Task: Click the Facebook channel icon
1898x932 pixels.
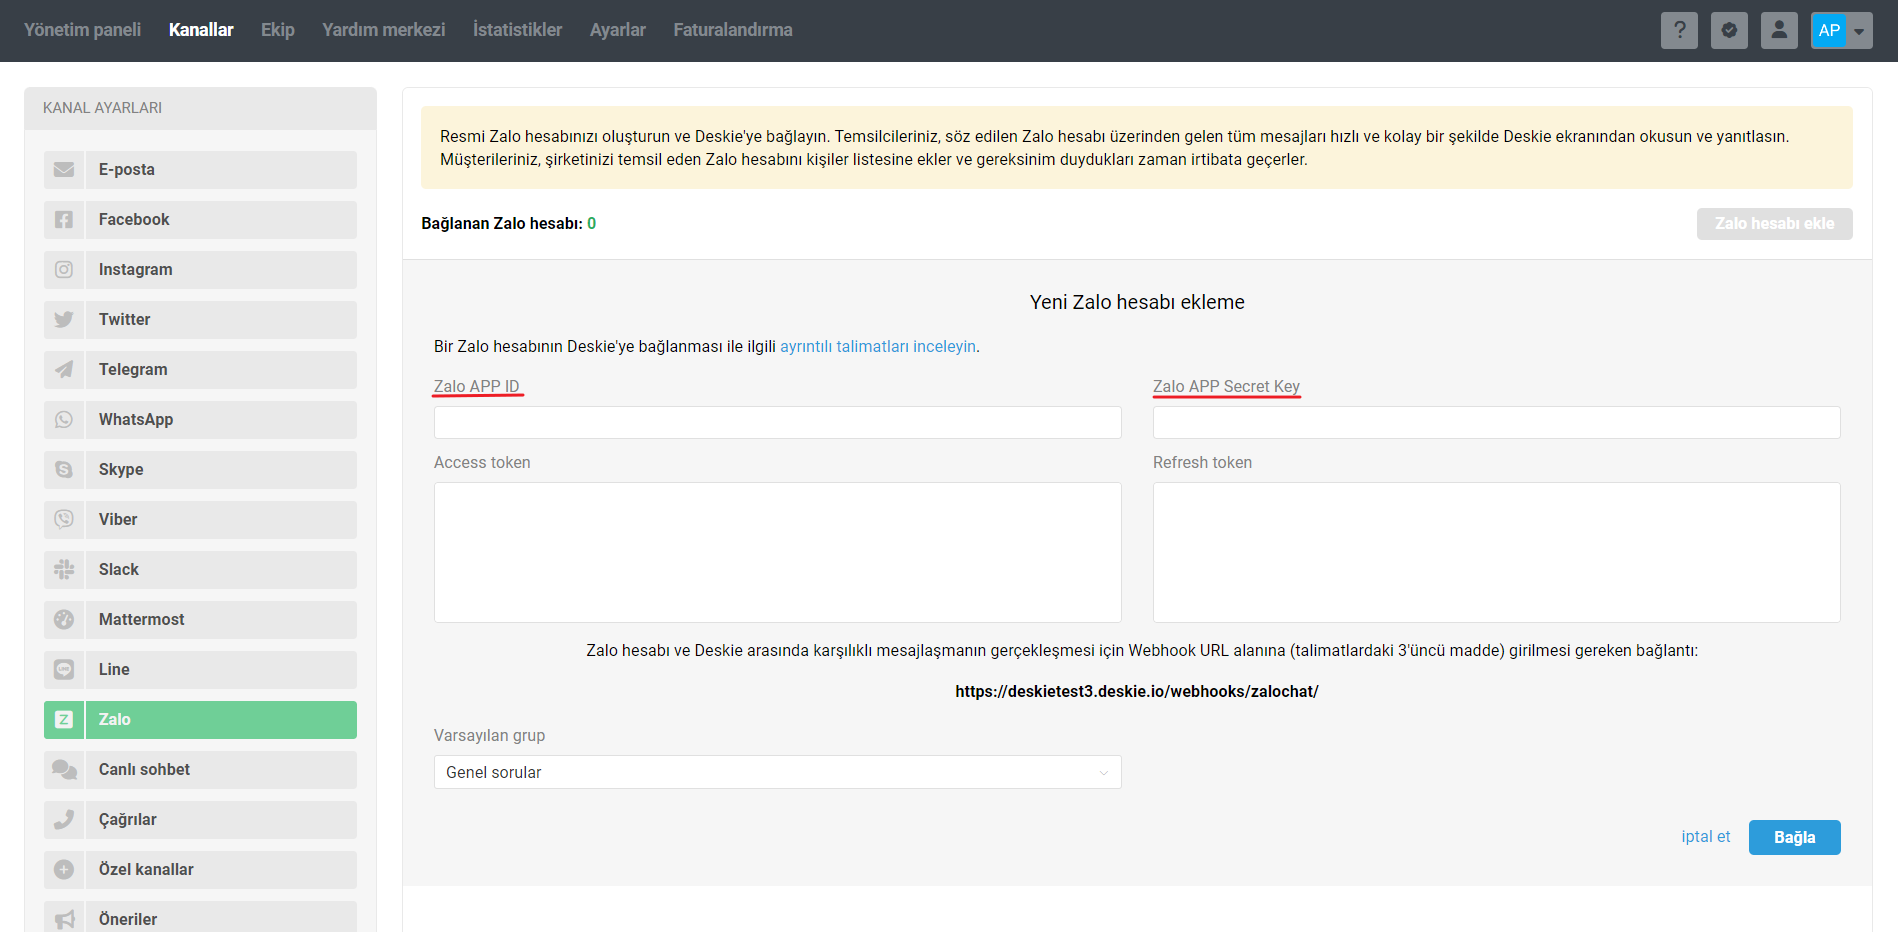Action: coord(64,220)
